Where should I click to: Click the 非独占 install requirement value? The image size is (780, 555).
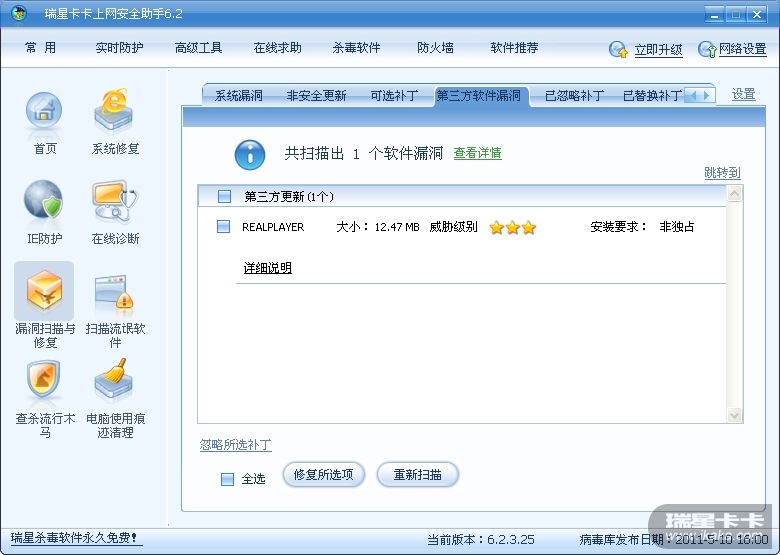click(677, 227)
